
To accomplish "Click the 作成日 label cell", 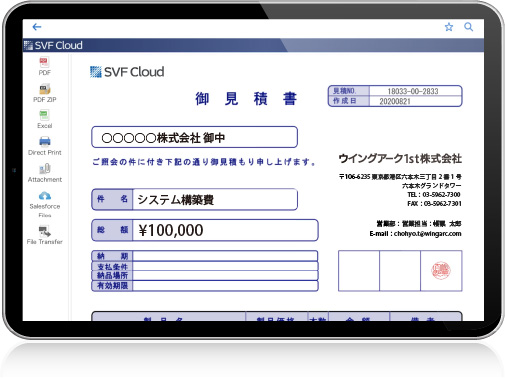I will coord(349,101).
